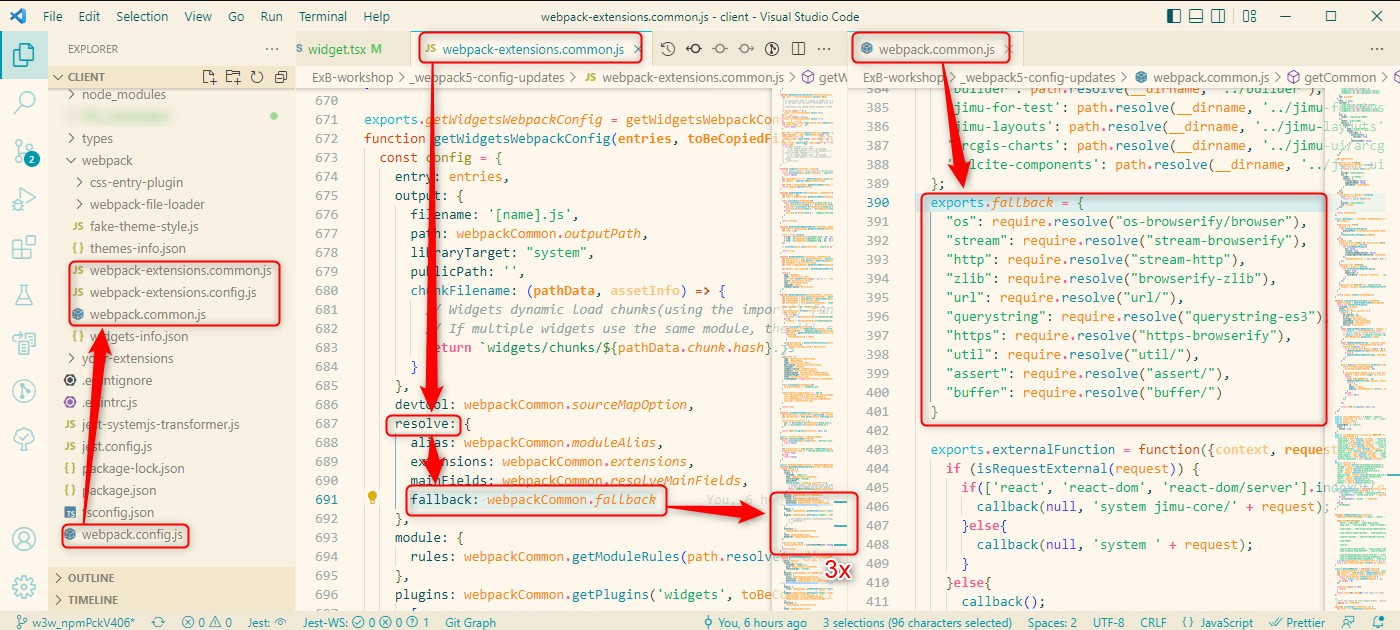Image resolution: width=1400 pixels, height=630 pixels.
Task: Open file history clock icon in editor toolbar
Action: [668, 49]
